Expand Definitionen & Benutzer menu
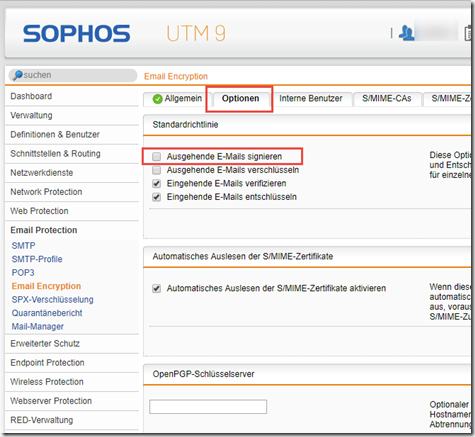The image size is (475, 437). click(72, 135)
